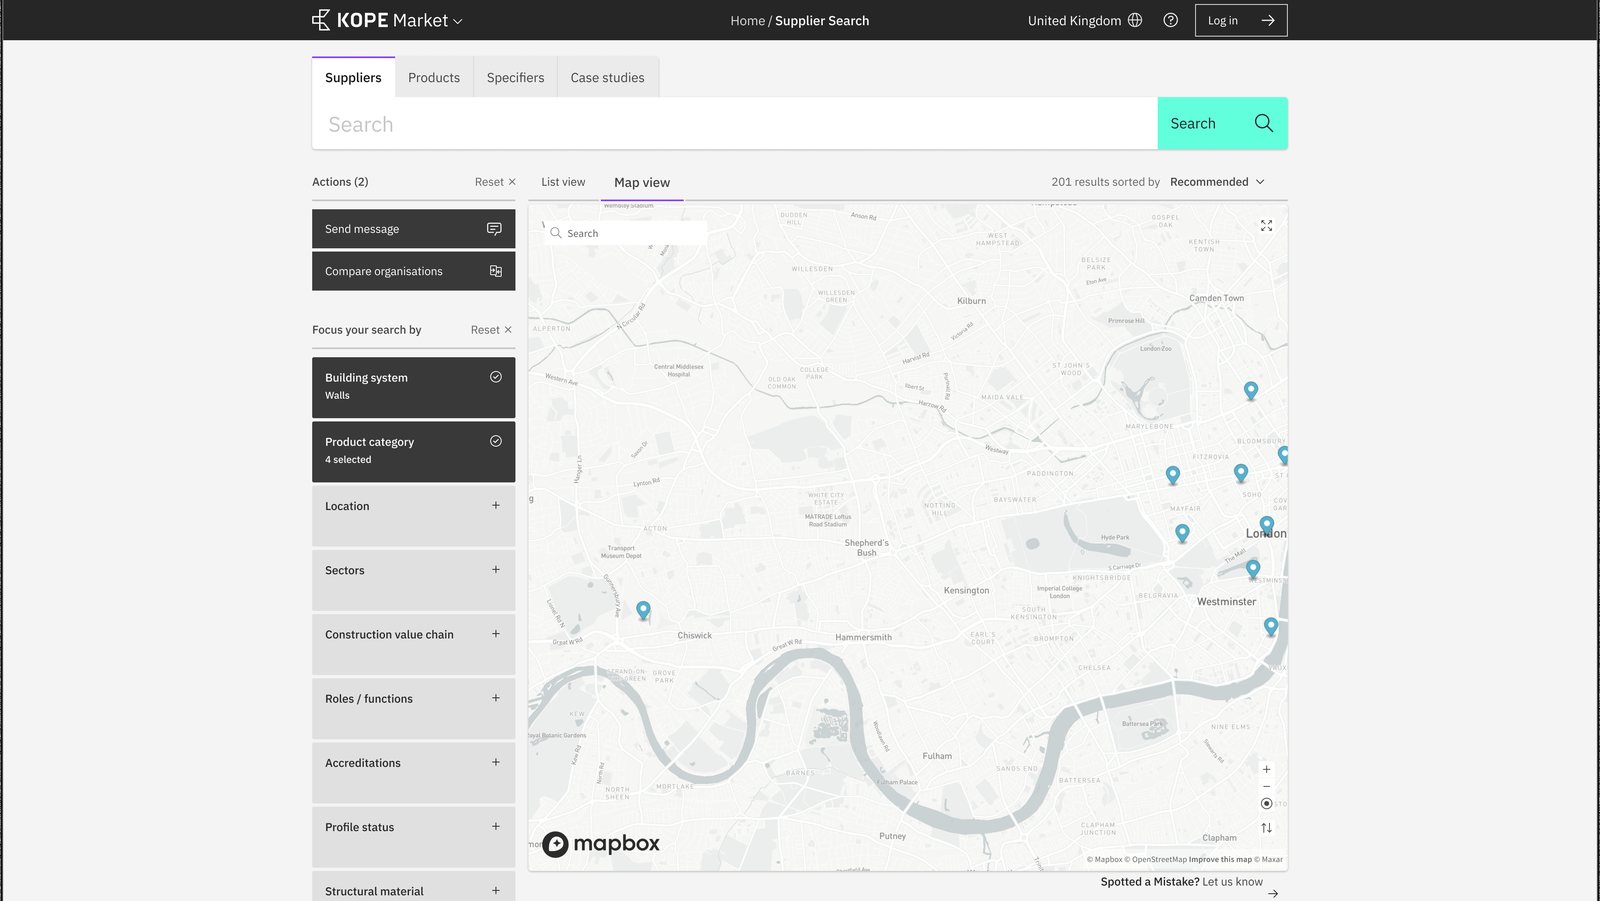The image size is (1600, 901).
Task: Expand the Sectors filter
Action: click(413, 580)
